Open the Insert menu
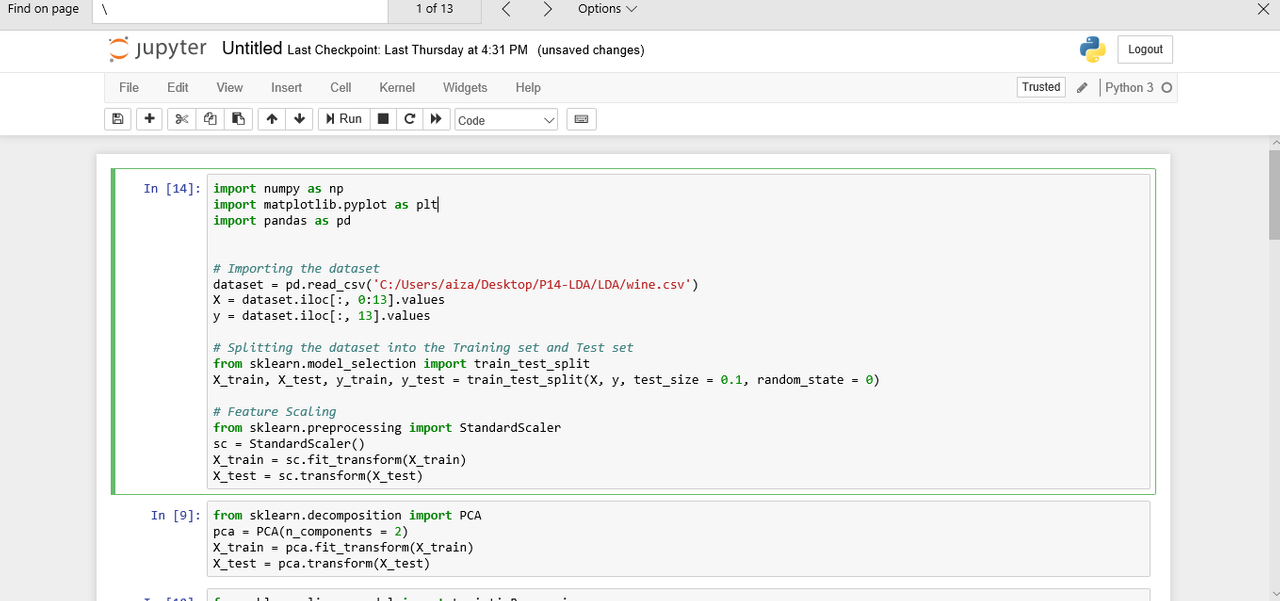The image size is (1280, 601). (287, 88)
